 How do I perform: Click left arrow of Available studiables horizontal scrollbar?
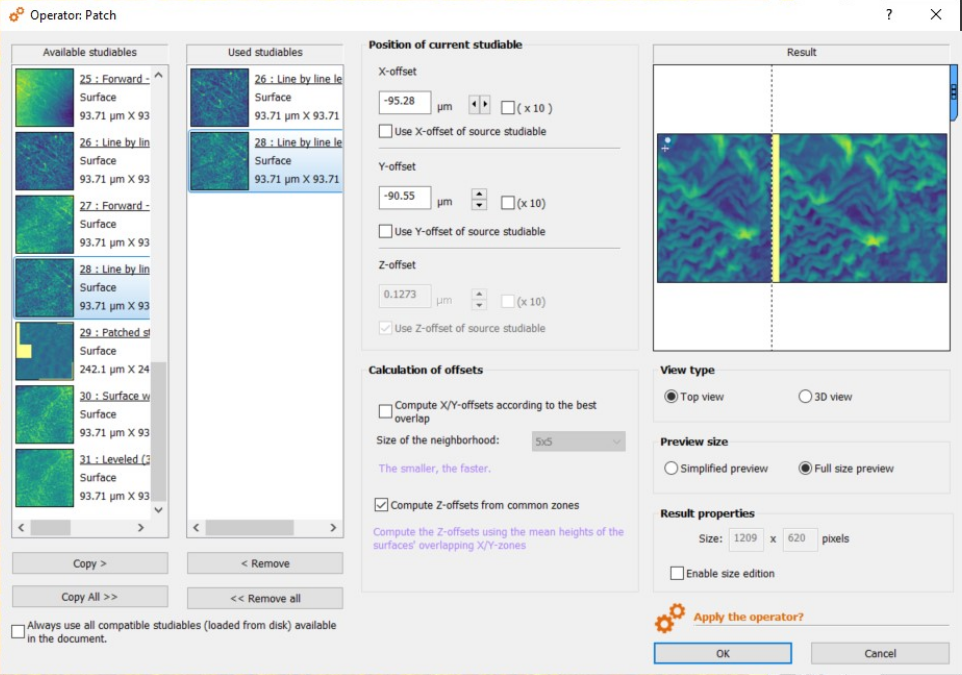click(x=21, y=528)
